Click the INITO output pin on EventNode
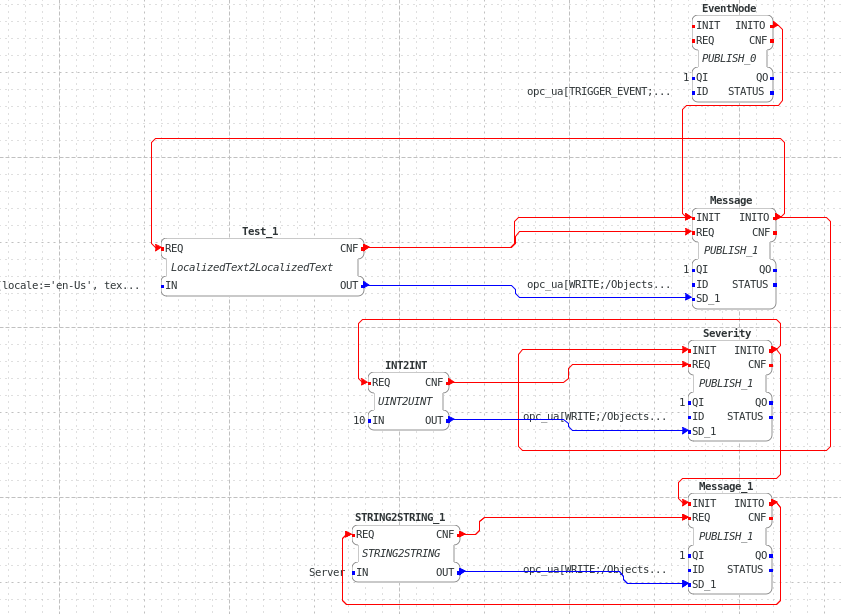841x614 pixels. [x=750, y=25]
